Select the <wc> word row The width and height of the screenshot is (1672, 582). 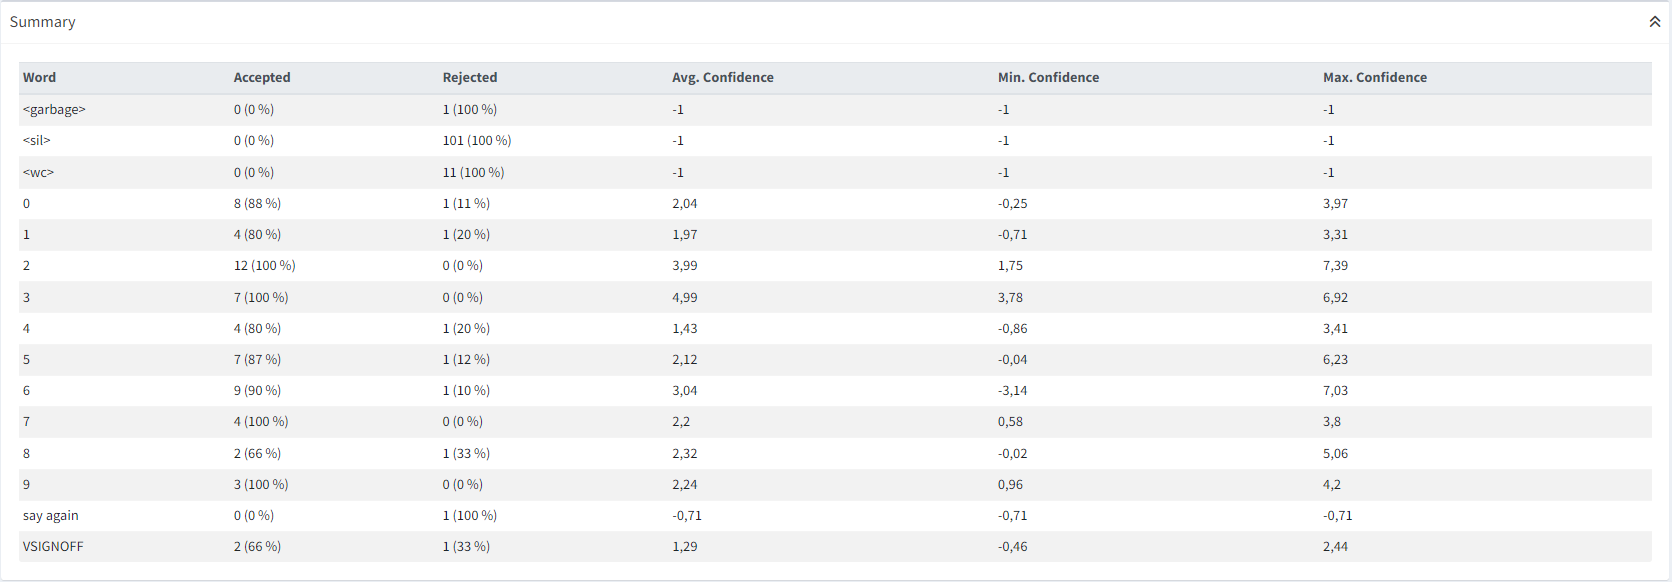click(x=835, y=172)
